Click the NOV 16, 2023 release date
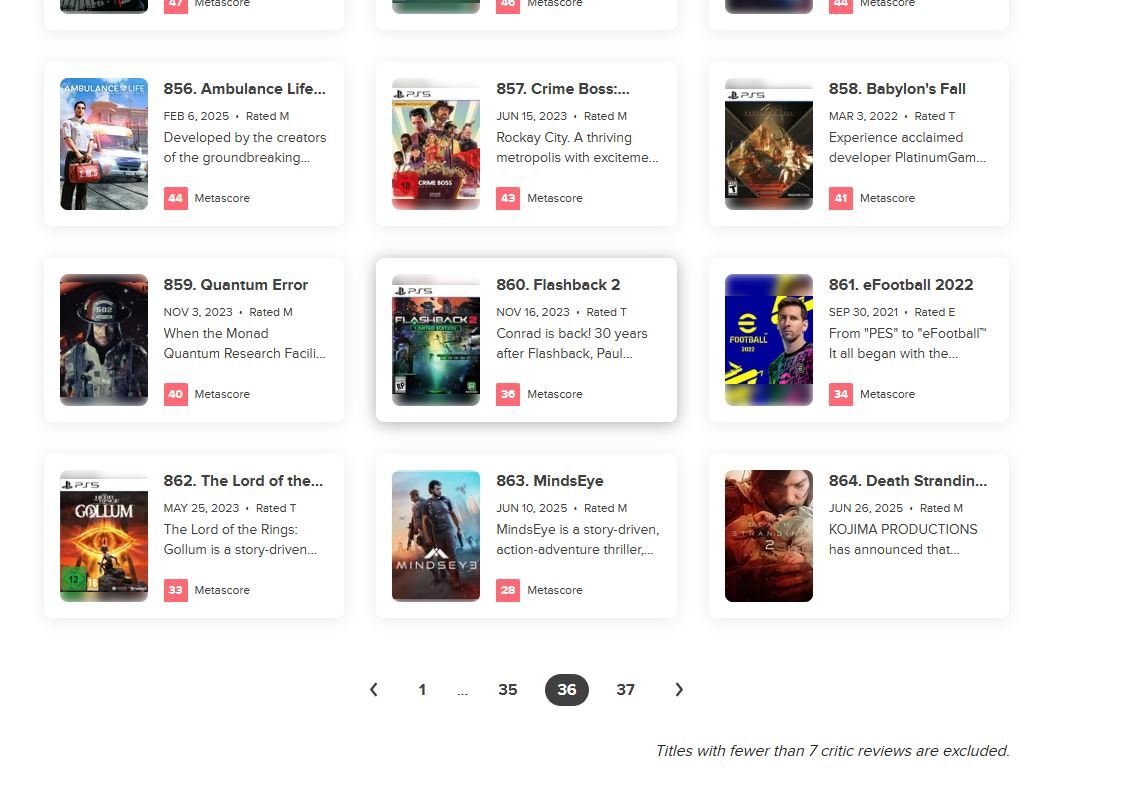The image size is (1124, 807). pyautogui.click(x=533, y=312)
